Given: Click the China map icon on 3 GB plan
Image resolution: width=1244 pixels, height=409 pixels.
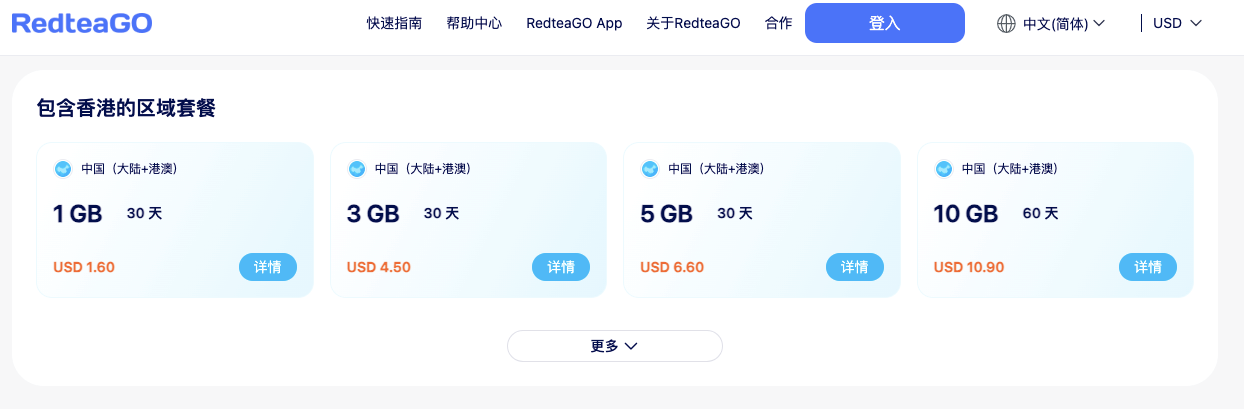Looking at the screenshot, I should (356, 169).
